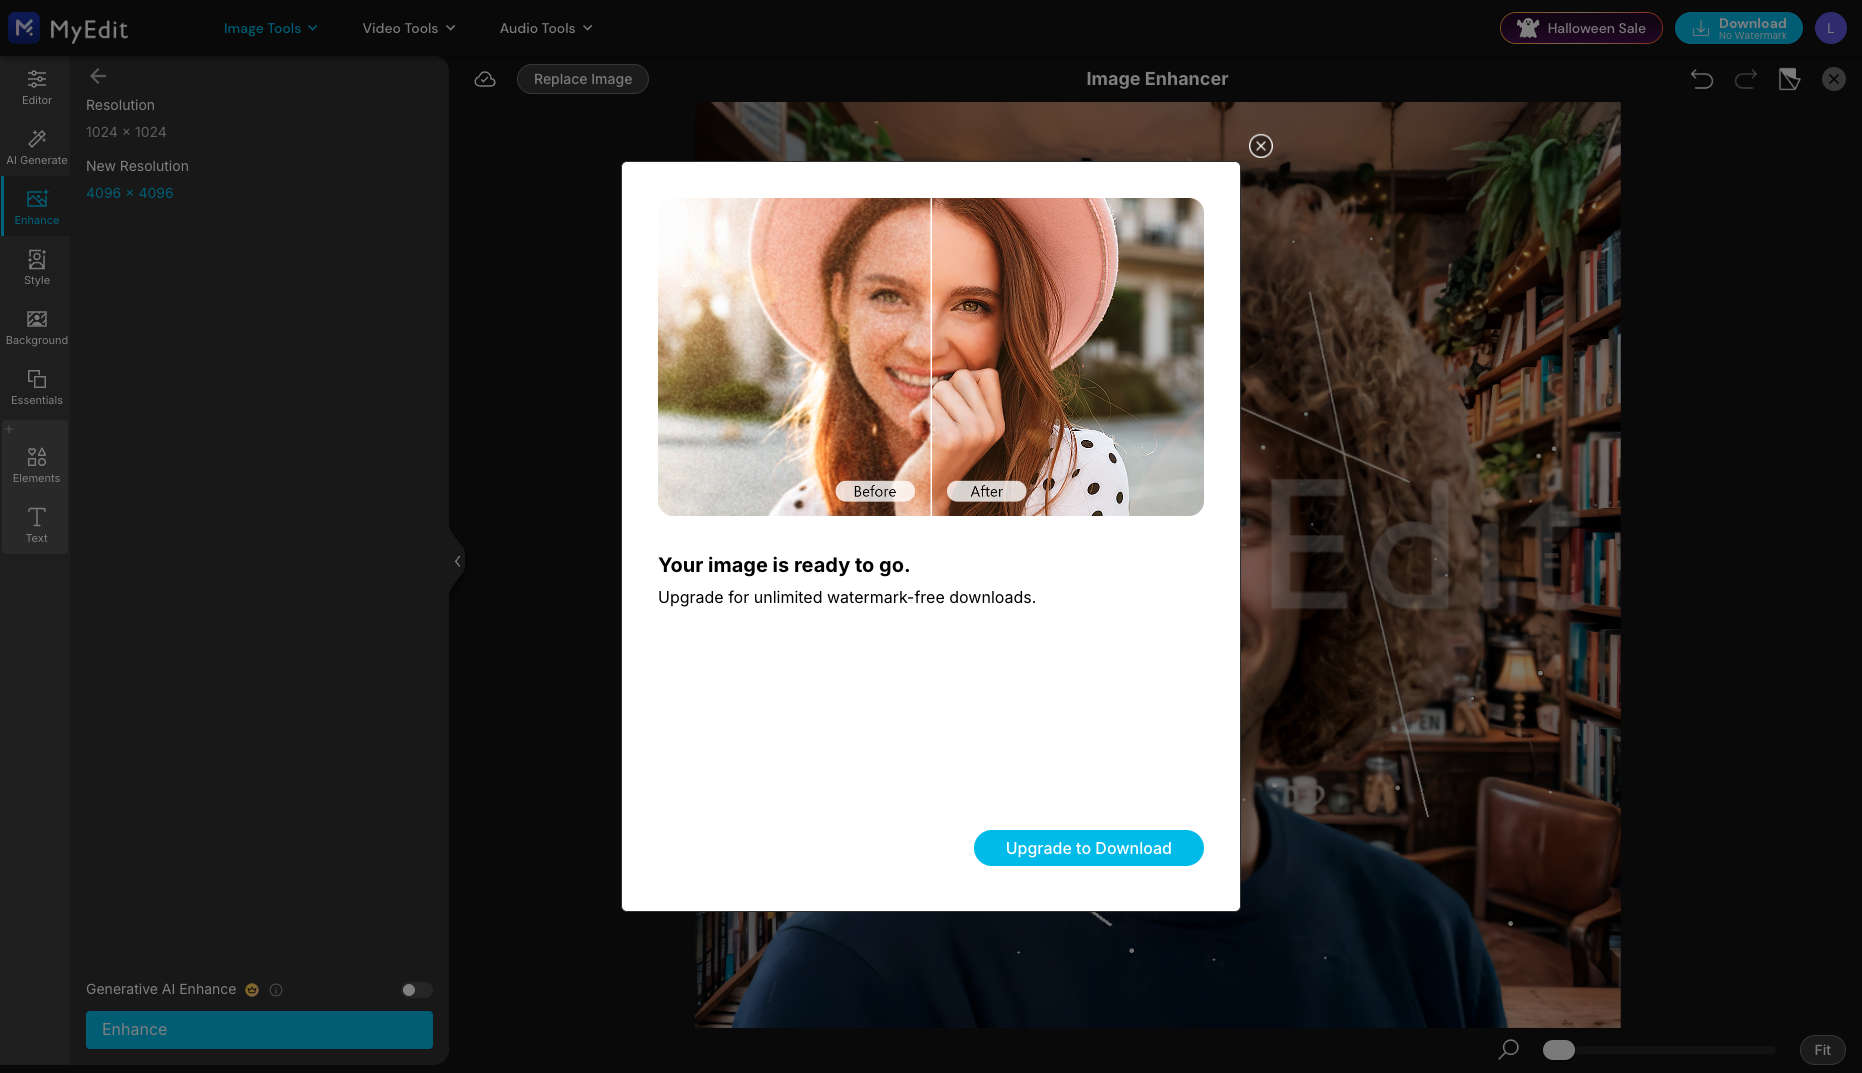Screen dimensions: 1862x1073
Task: Open the Style tool
Action: (x=37, y=267)
